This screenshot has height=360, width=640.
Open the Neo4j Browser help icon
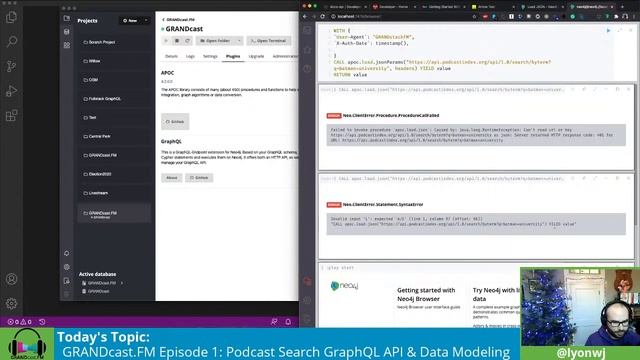pos(307,69)
